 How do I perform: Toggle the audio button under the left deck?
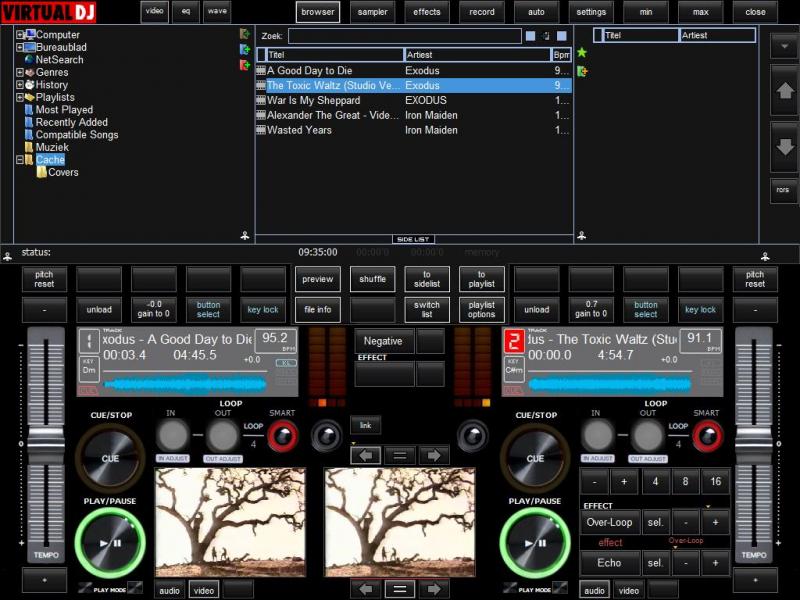click(x=169, y=590)
